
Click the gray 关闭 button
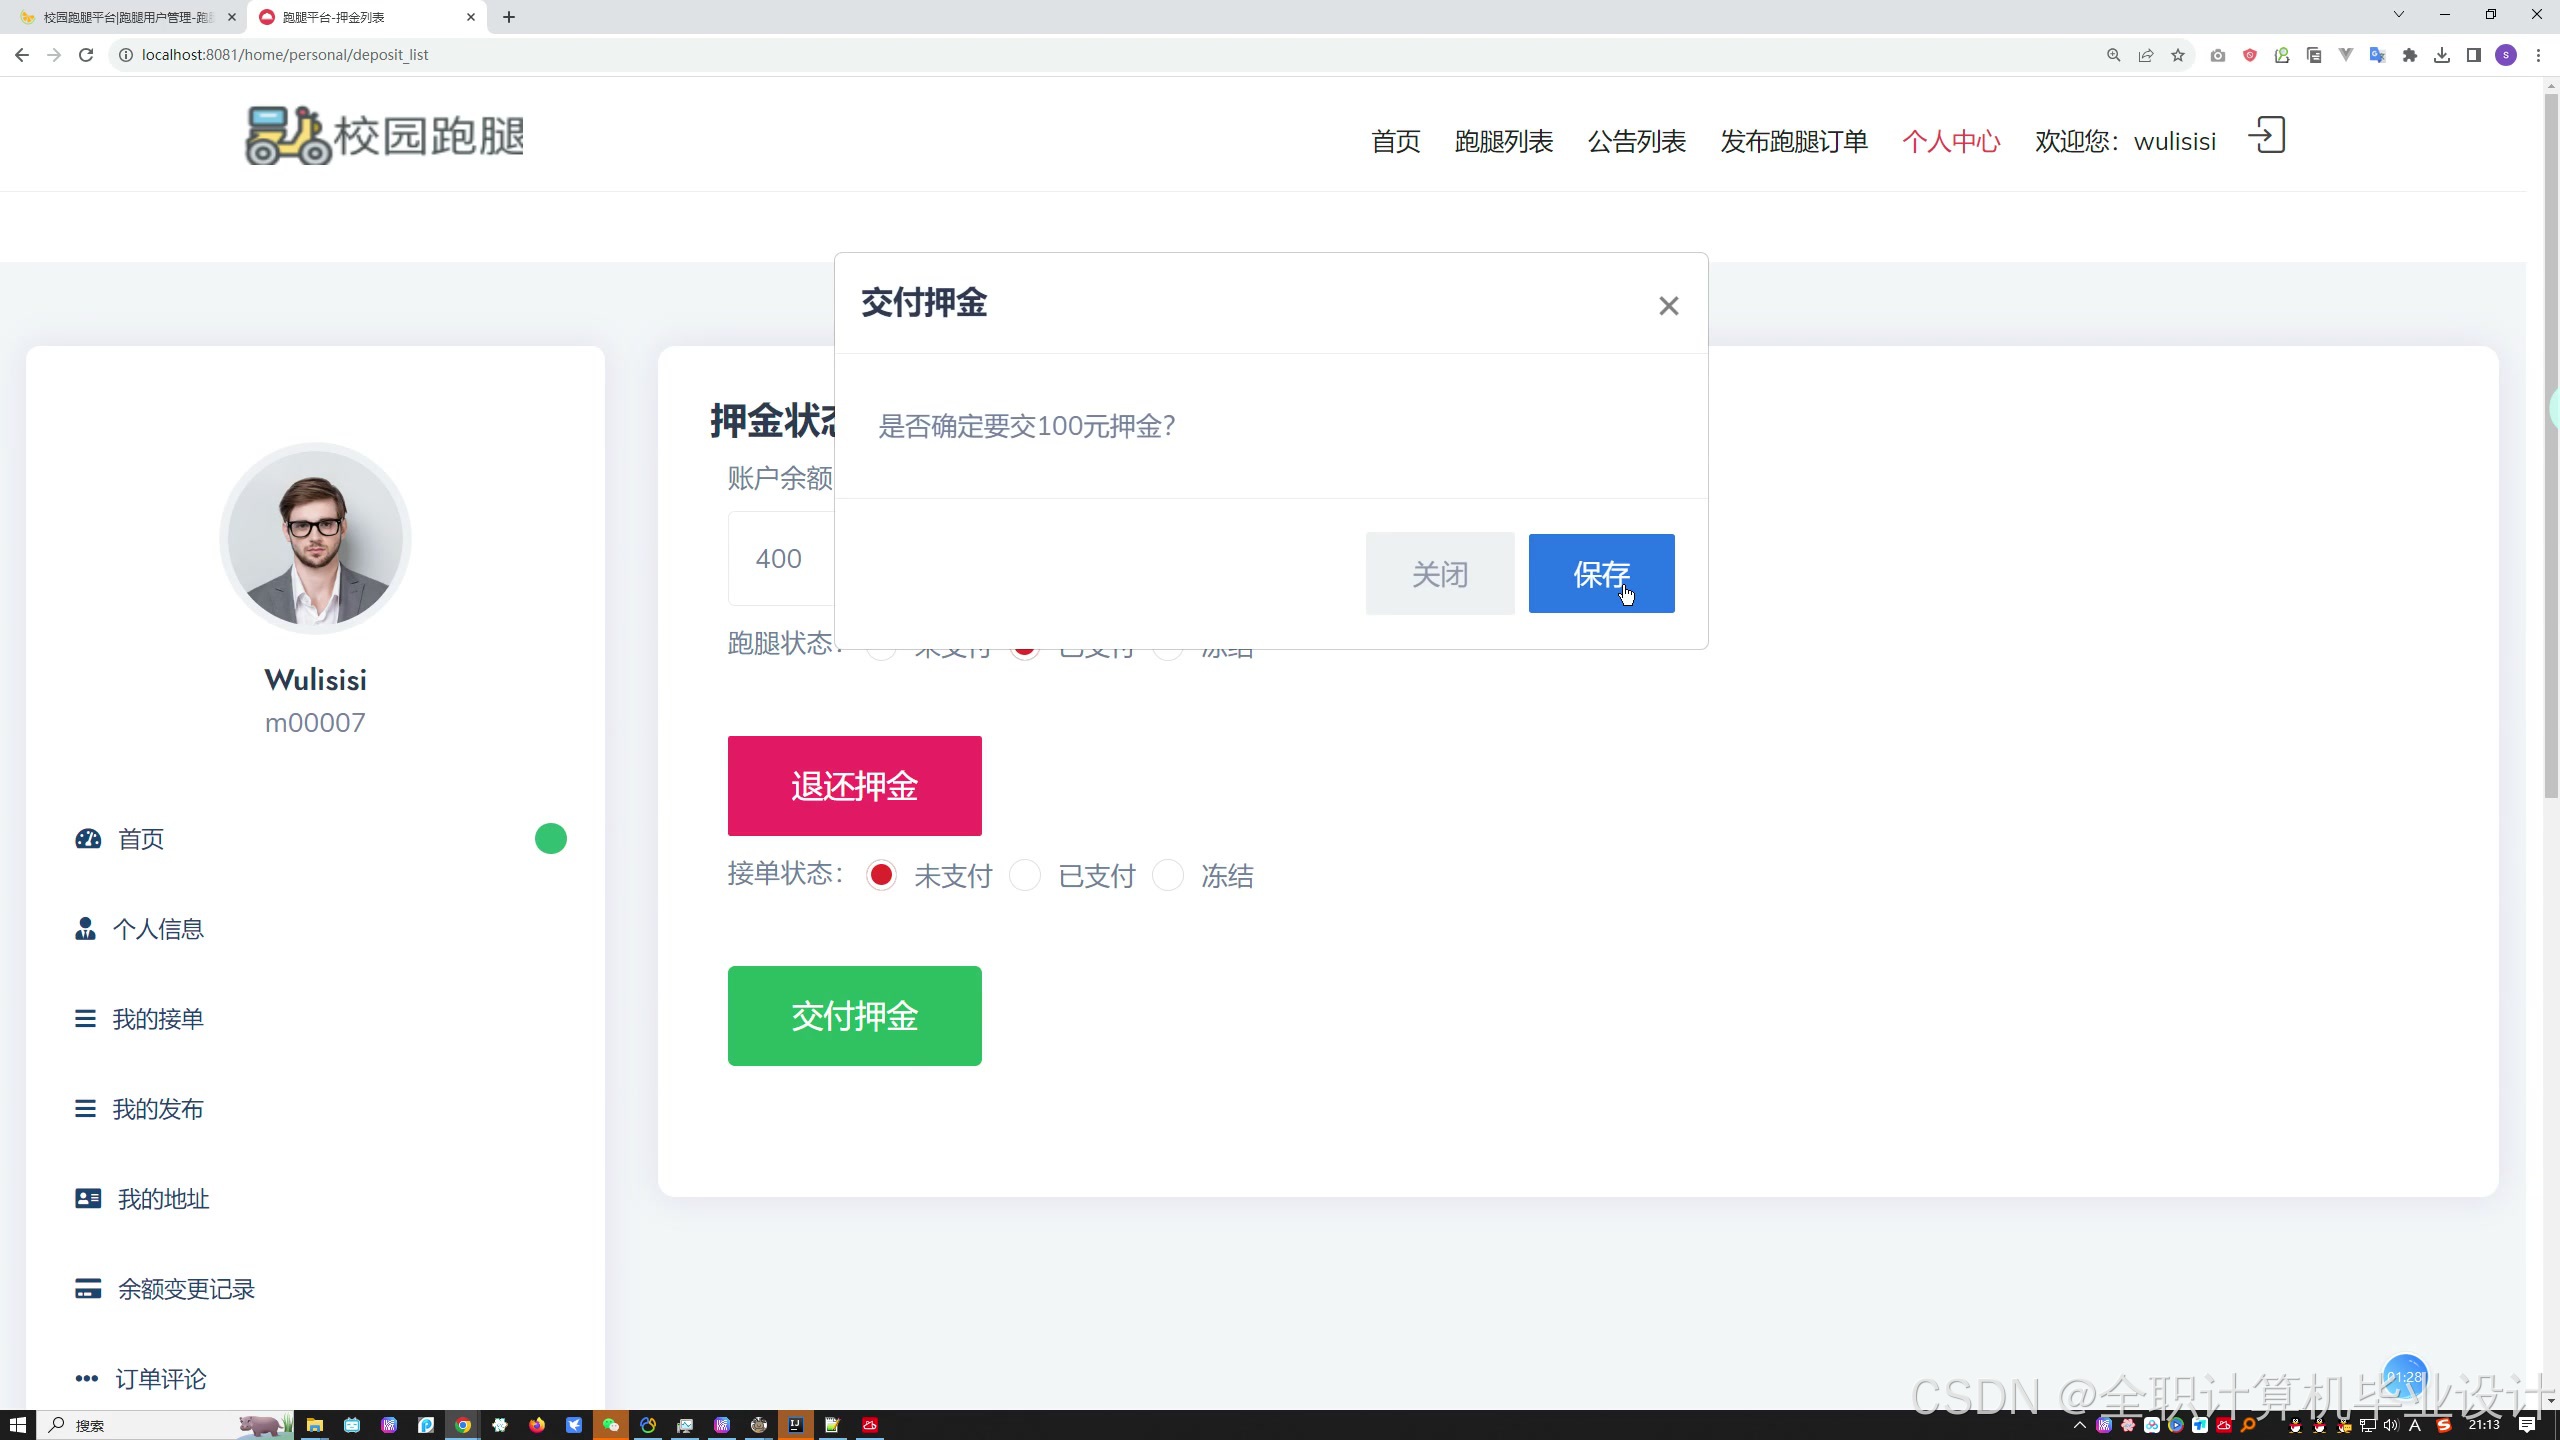pyautogui.click(x=1439, y=573)
